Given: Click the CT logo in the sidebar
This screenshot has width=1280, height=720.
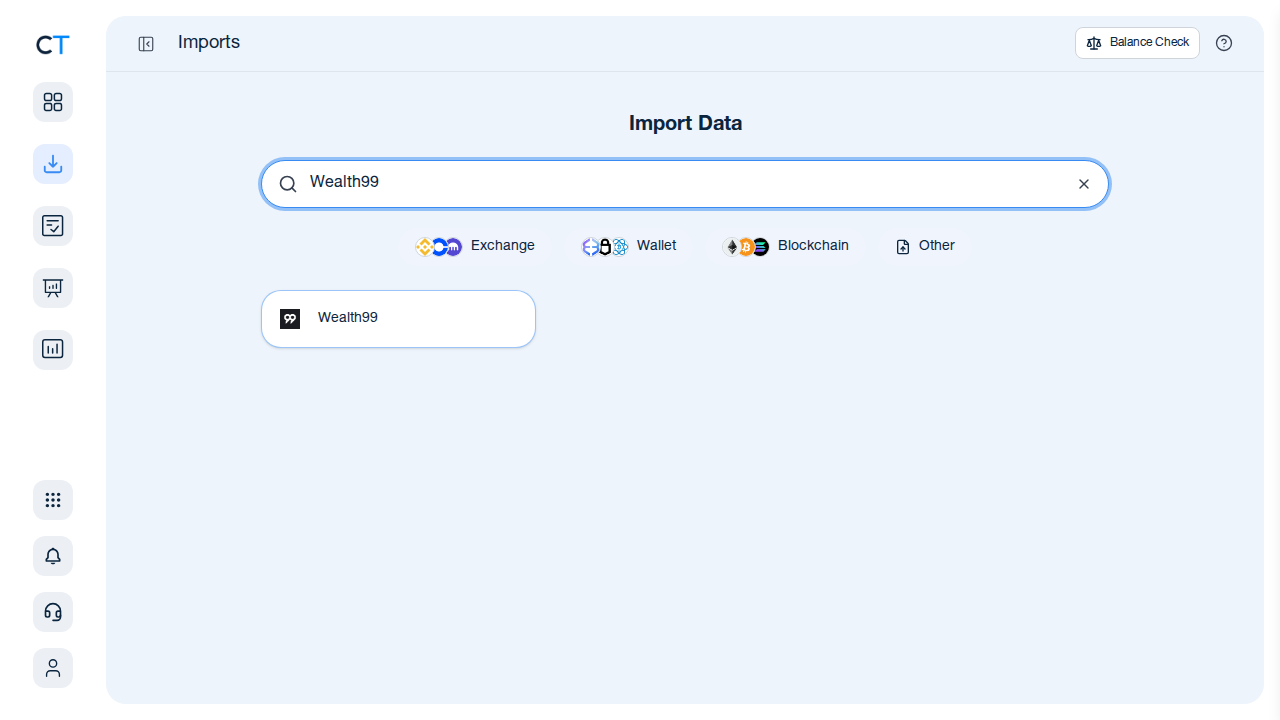Looking at the screenshot, I should (x=53, y=45).
